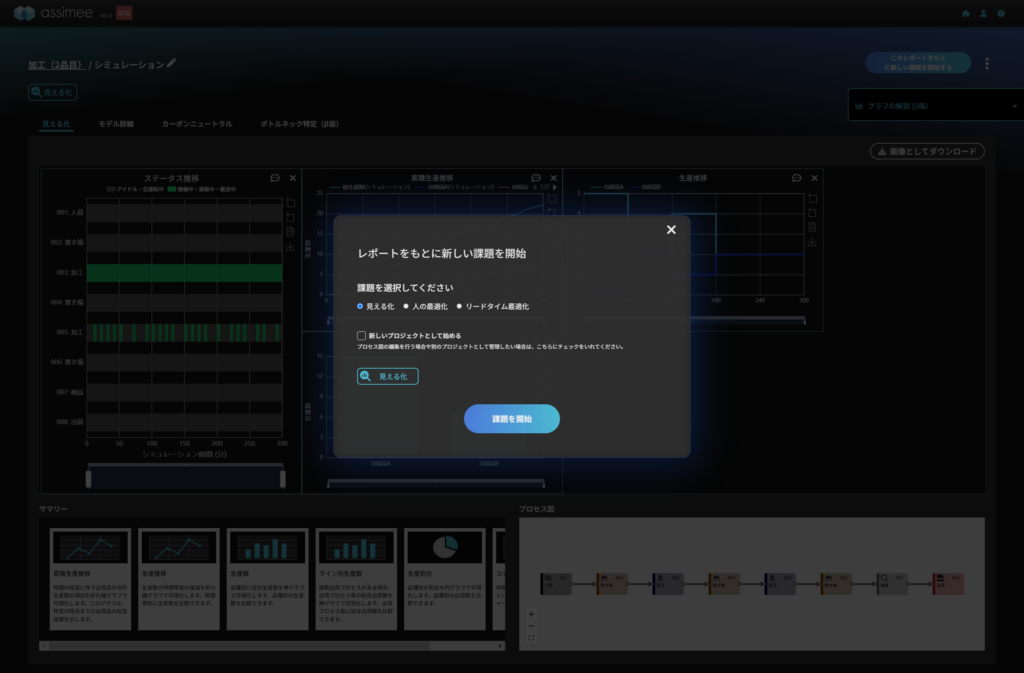Close the new task dialog with X

click(671, 230)
